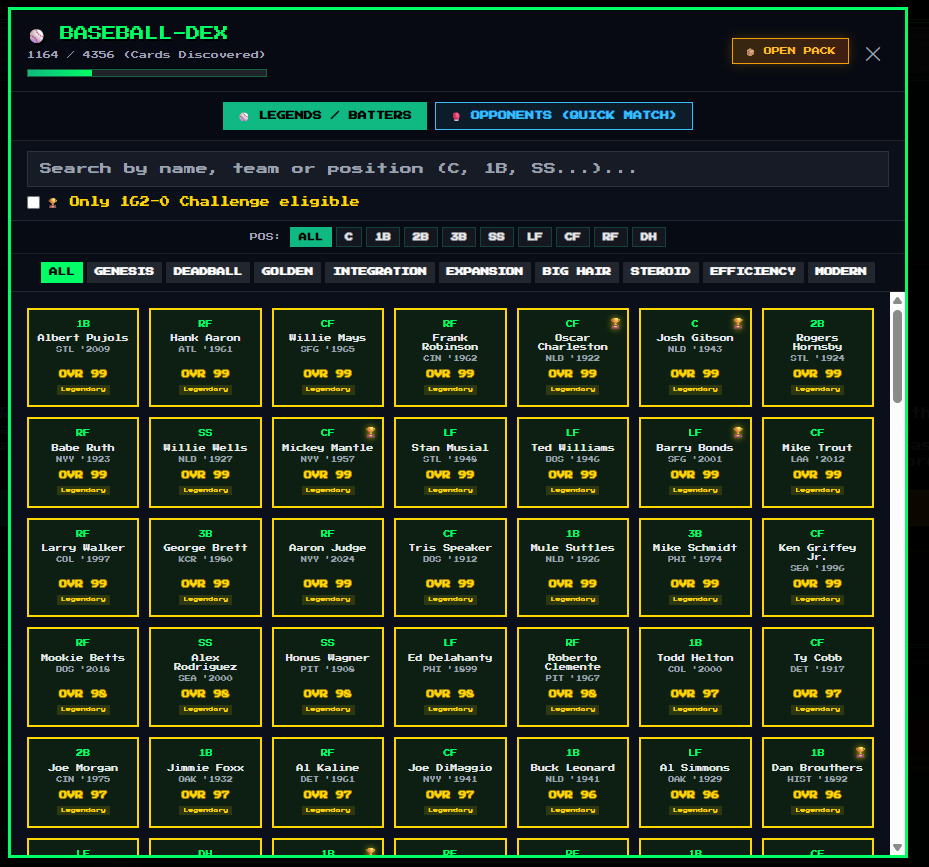Open the Alex Rodriguez card
Image resolution: width=929 pixels, height=867 pixels.
(x=206, y=677)
